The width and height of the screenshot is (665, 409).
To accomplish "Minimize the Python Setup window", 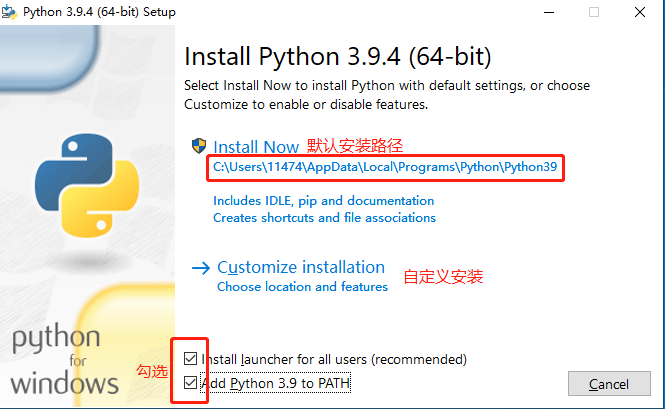I will (x=549, y=12).
